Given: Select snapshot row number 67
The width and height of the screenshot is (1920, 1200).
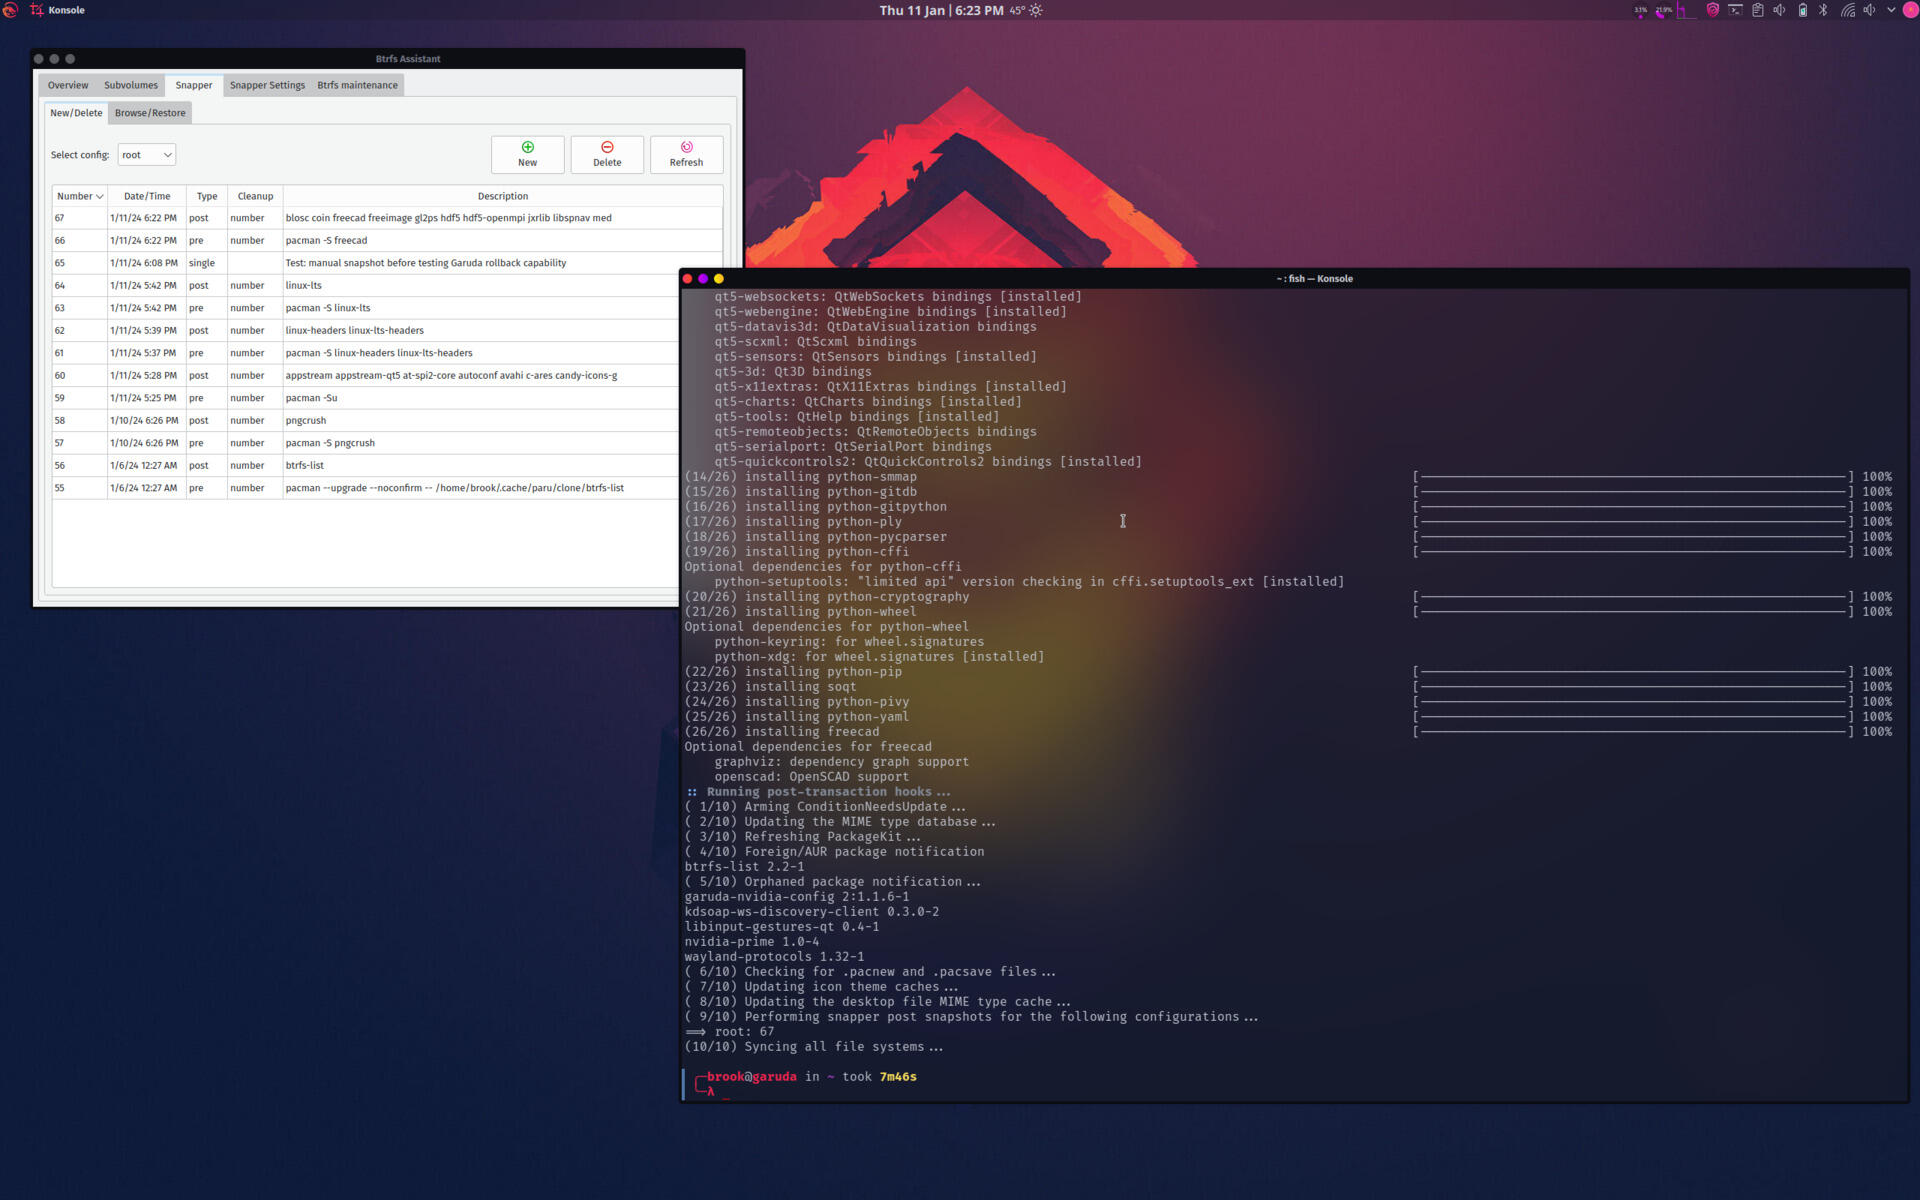Looking at the screenshot, I should (x=387, y=218).
